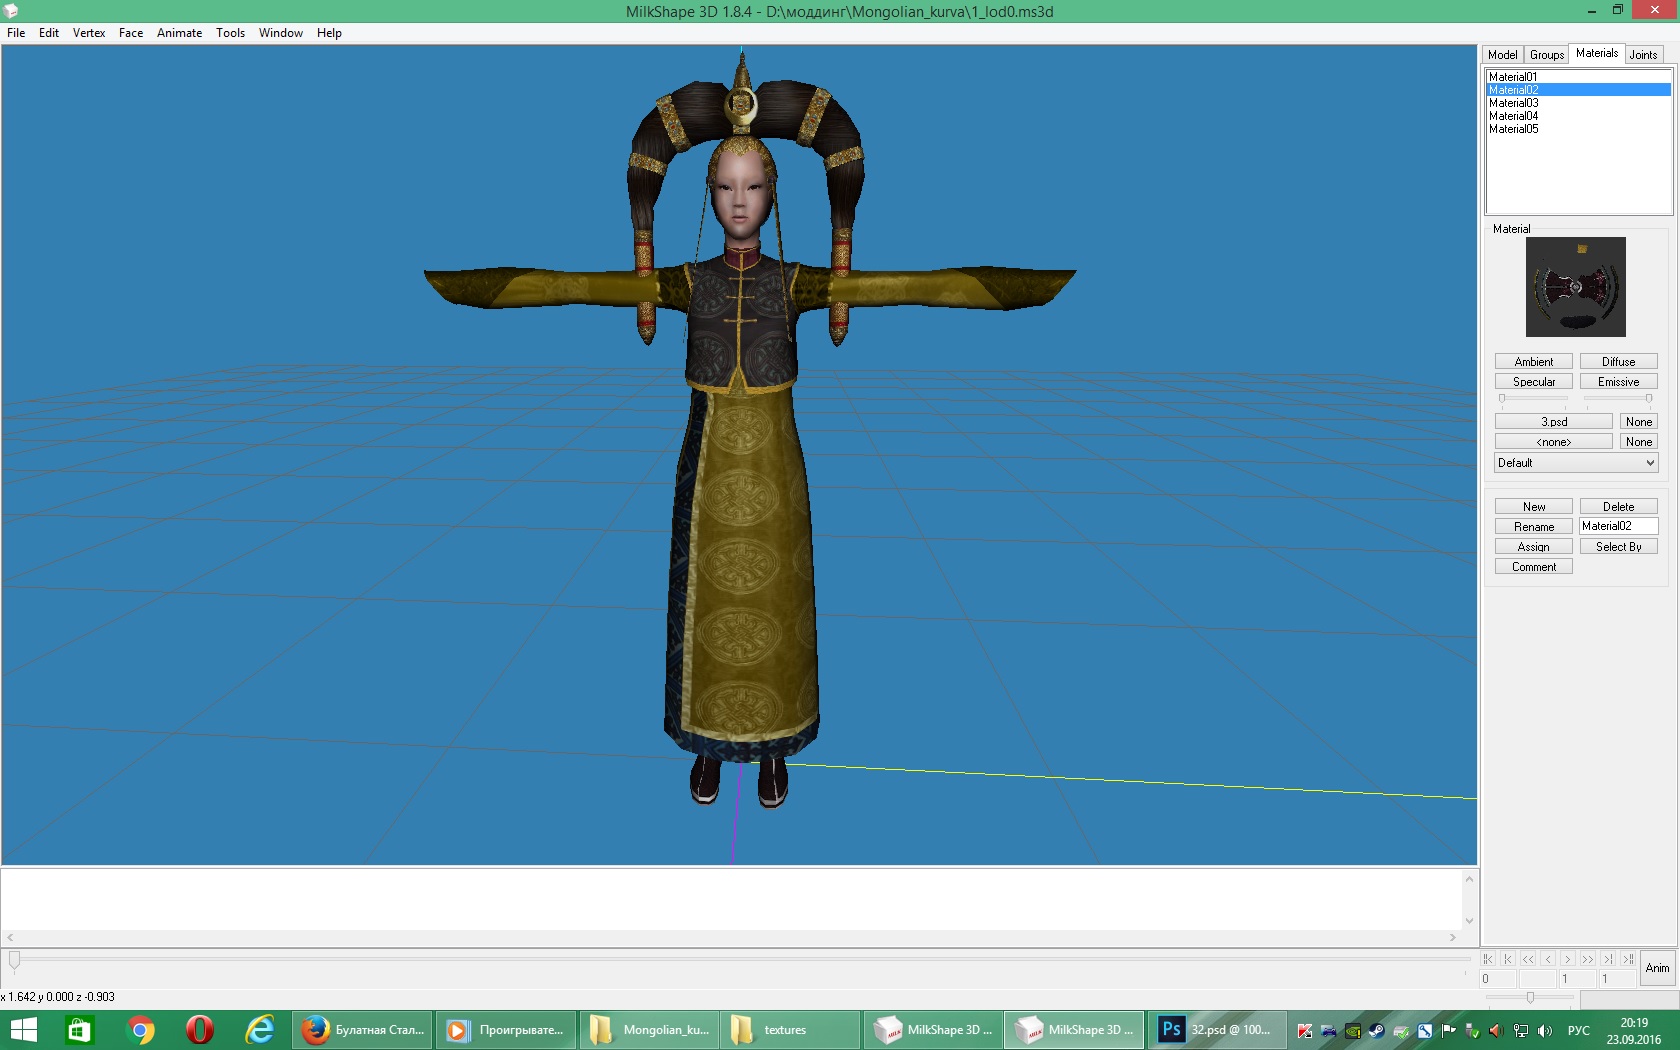Click None next to the alphamap button
Image resolution: width=1680 pixels, height=1050 pixels.
pyautogui.click(x=1639, y=442)
